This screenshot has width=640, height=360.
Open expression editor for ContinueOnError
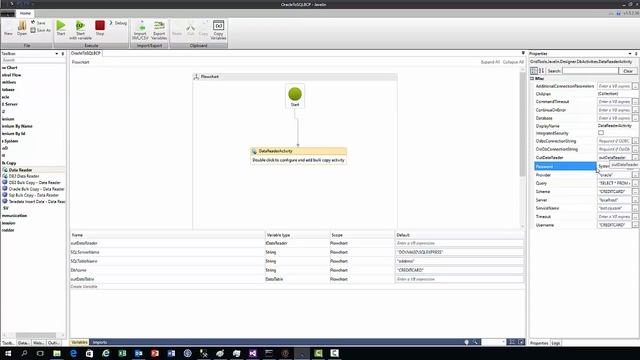coord(635,110)
